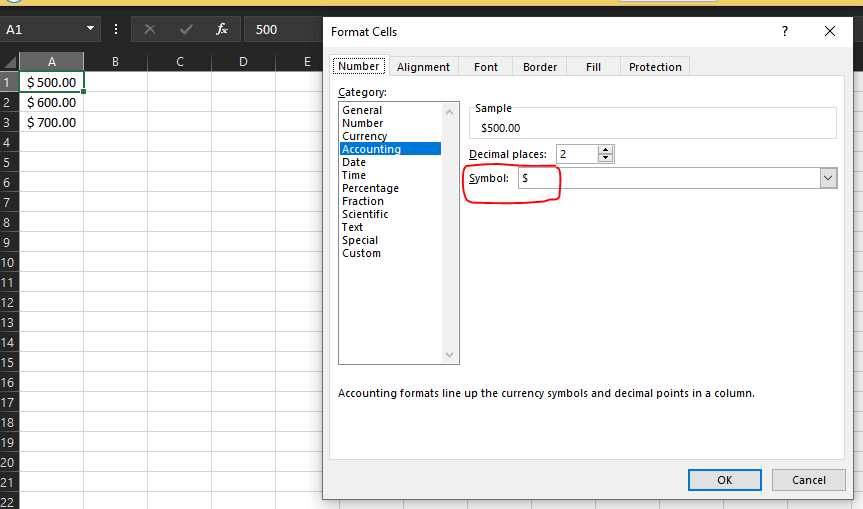
Task: Close the Format Cells dialog
Action: 829,31
